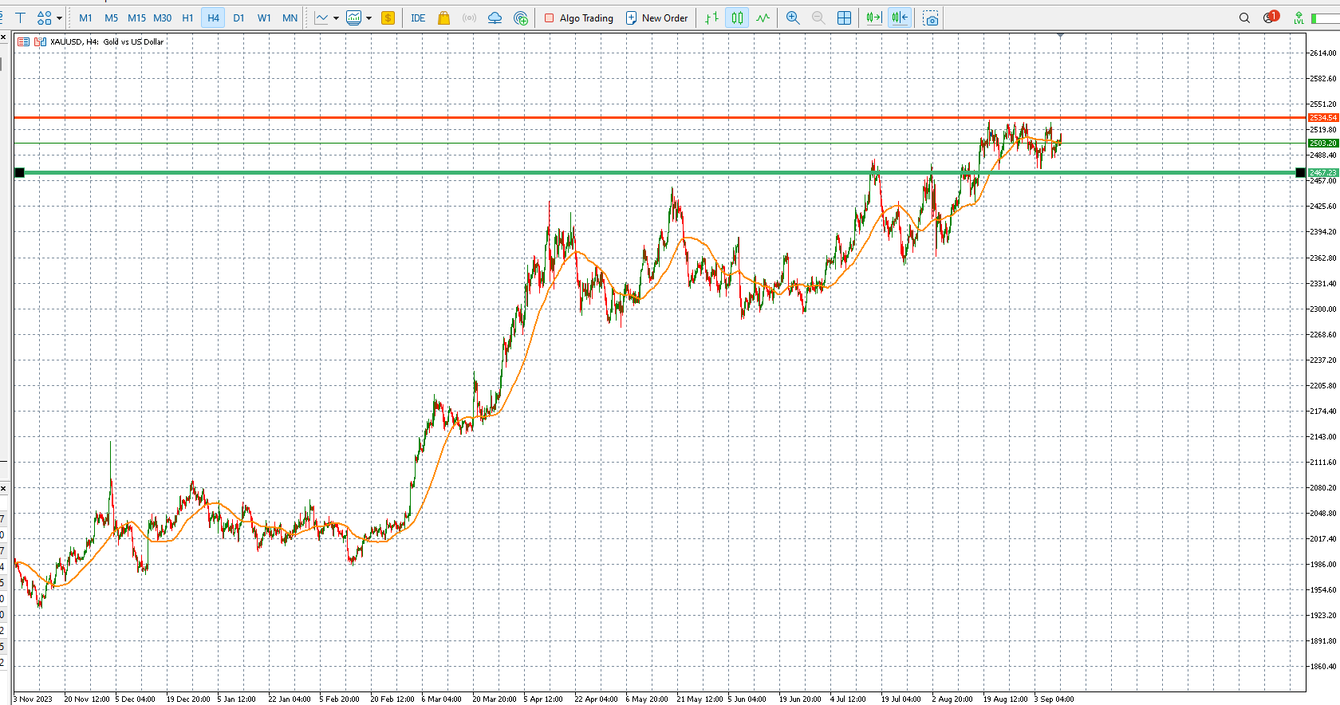Open notifications via the red badge icon

click(1271, 17)
